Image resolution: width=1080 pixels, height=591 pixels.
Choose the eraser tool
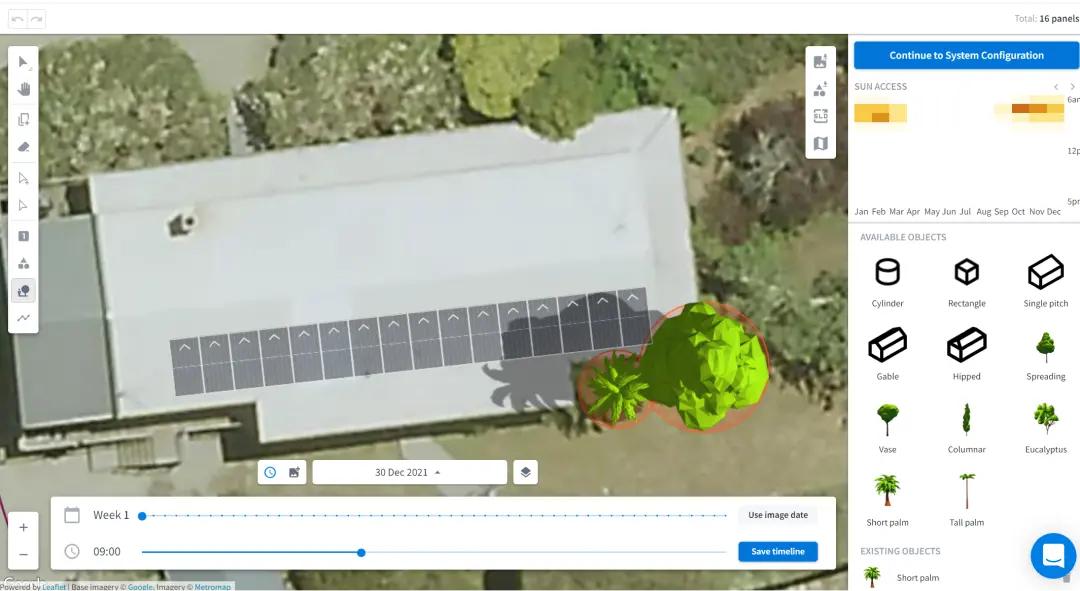(23, 147)
